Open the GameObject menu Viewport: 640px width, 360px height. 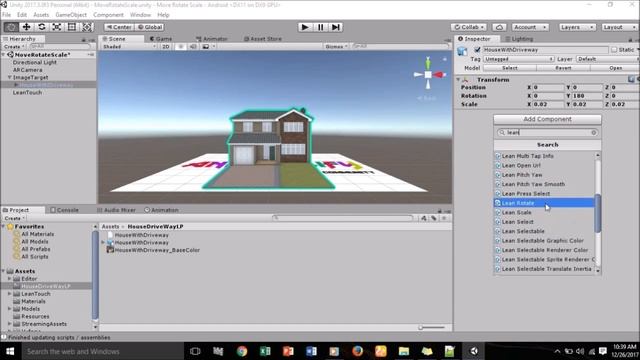(x=71, y=15)
